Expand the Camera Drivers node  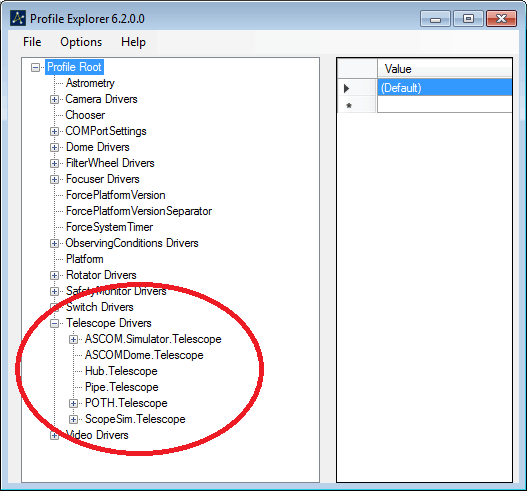pyautogui.click(x=54, y=99)
